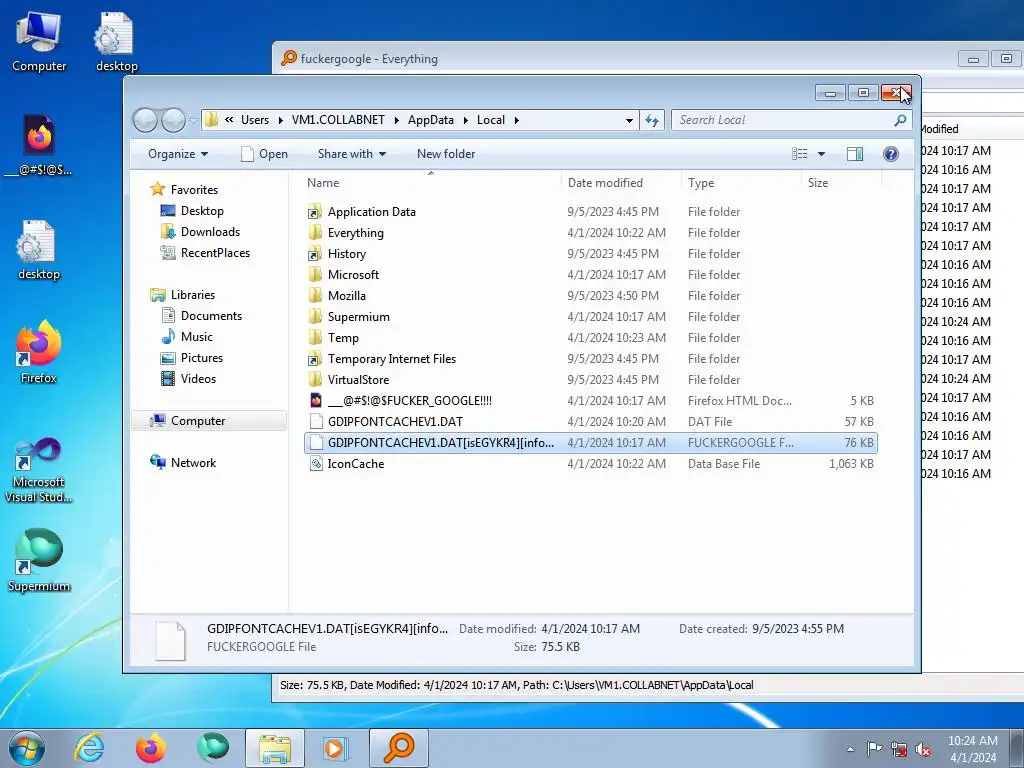Open the Organize menu
This screenshot has height=768, width=1024.
(178, 154)
